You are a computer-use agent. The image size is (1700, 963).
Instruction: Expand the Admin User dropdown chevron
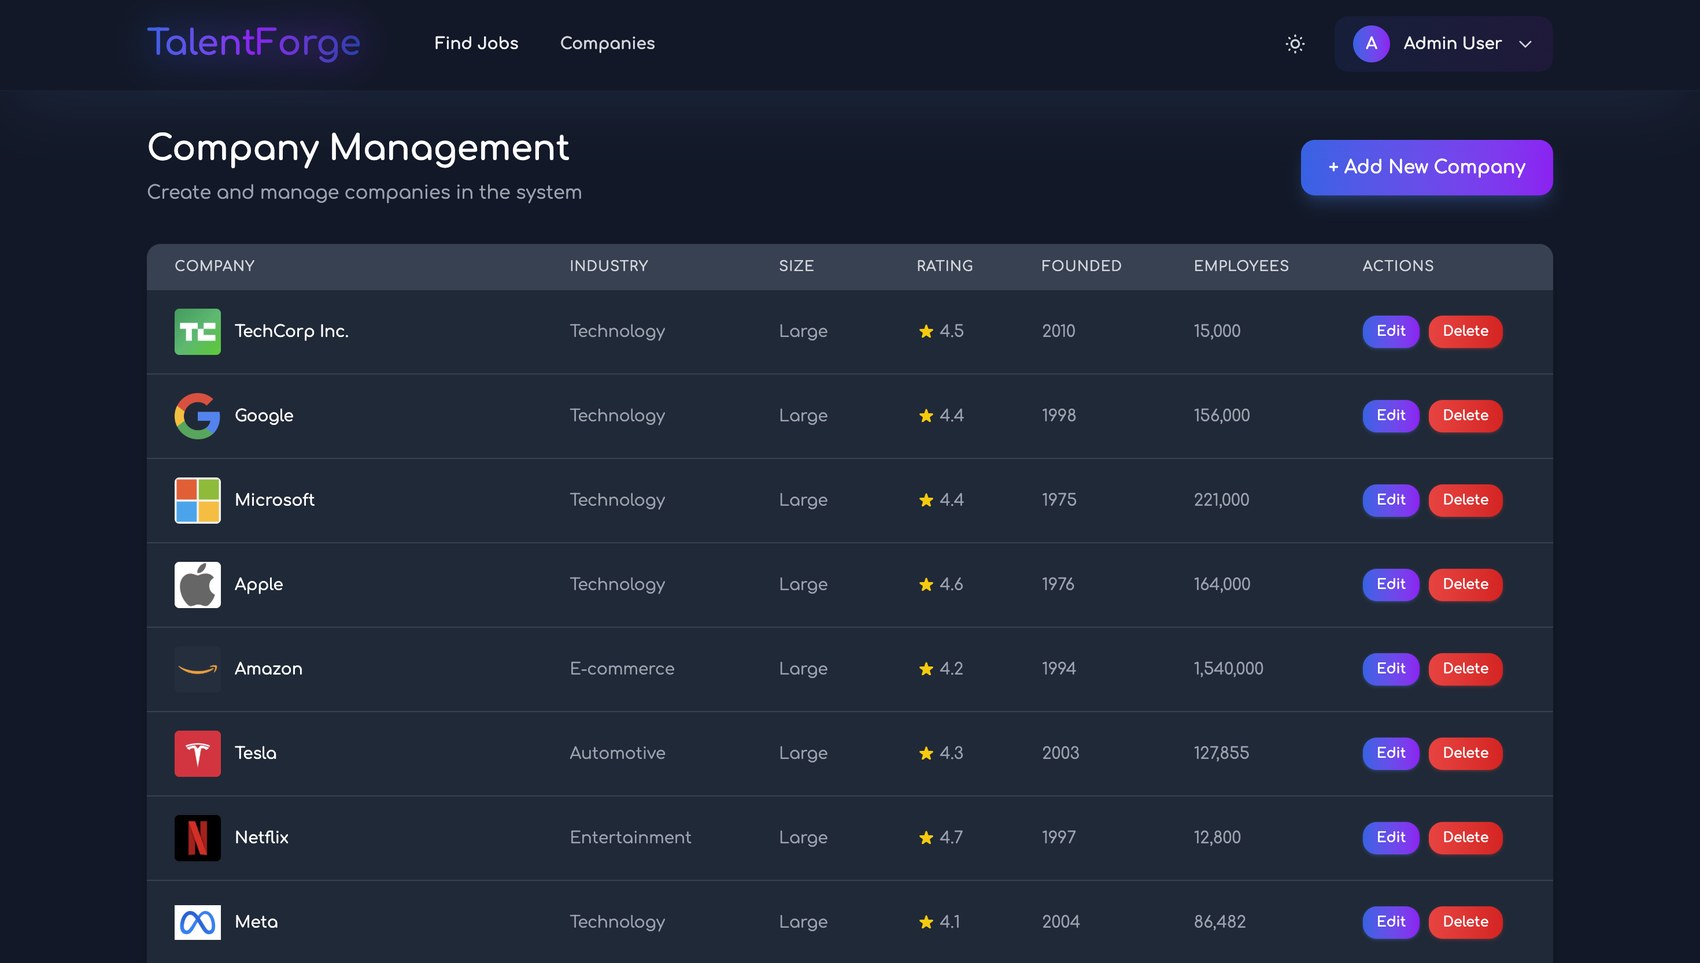pyautogui.click(x=1525, y=44)
